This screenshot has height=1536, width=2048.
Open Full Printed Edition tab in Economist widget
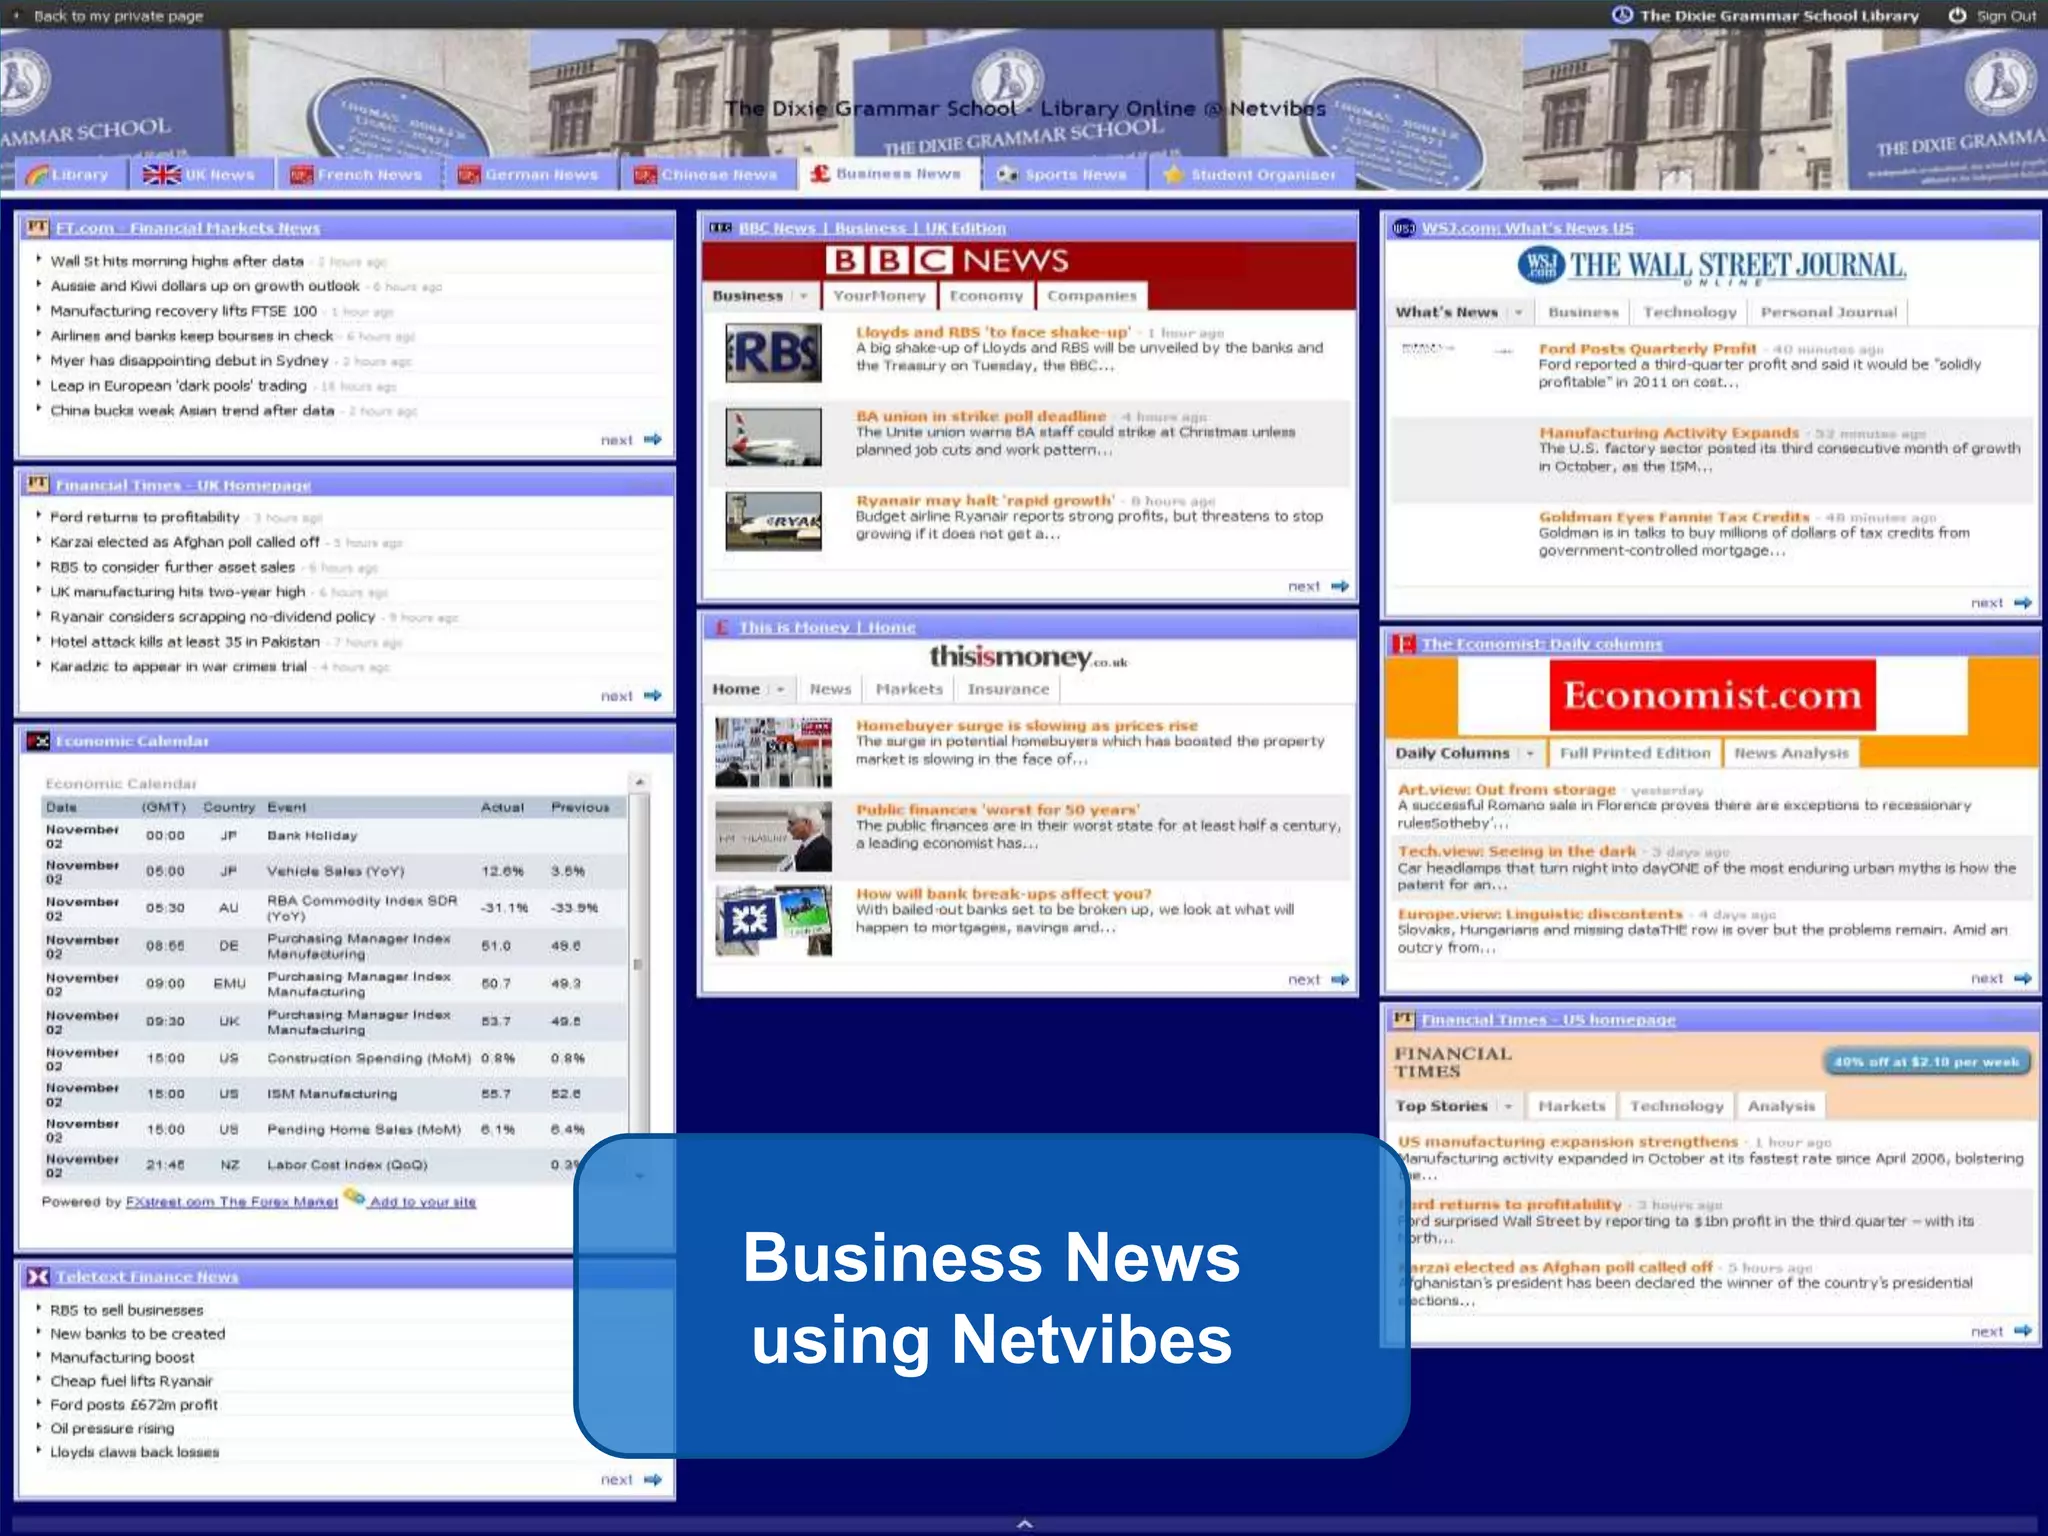click(1635, 753)
